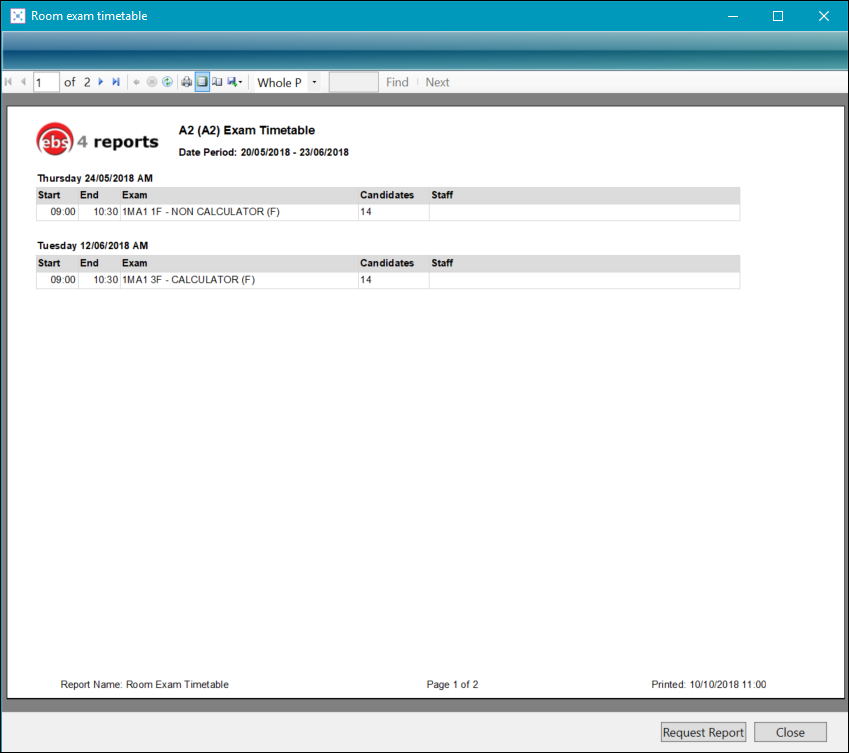Click the Find link in the toolbar
Screen dimensions: 849x753
coord(397,82)
